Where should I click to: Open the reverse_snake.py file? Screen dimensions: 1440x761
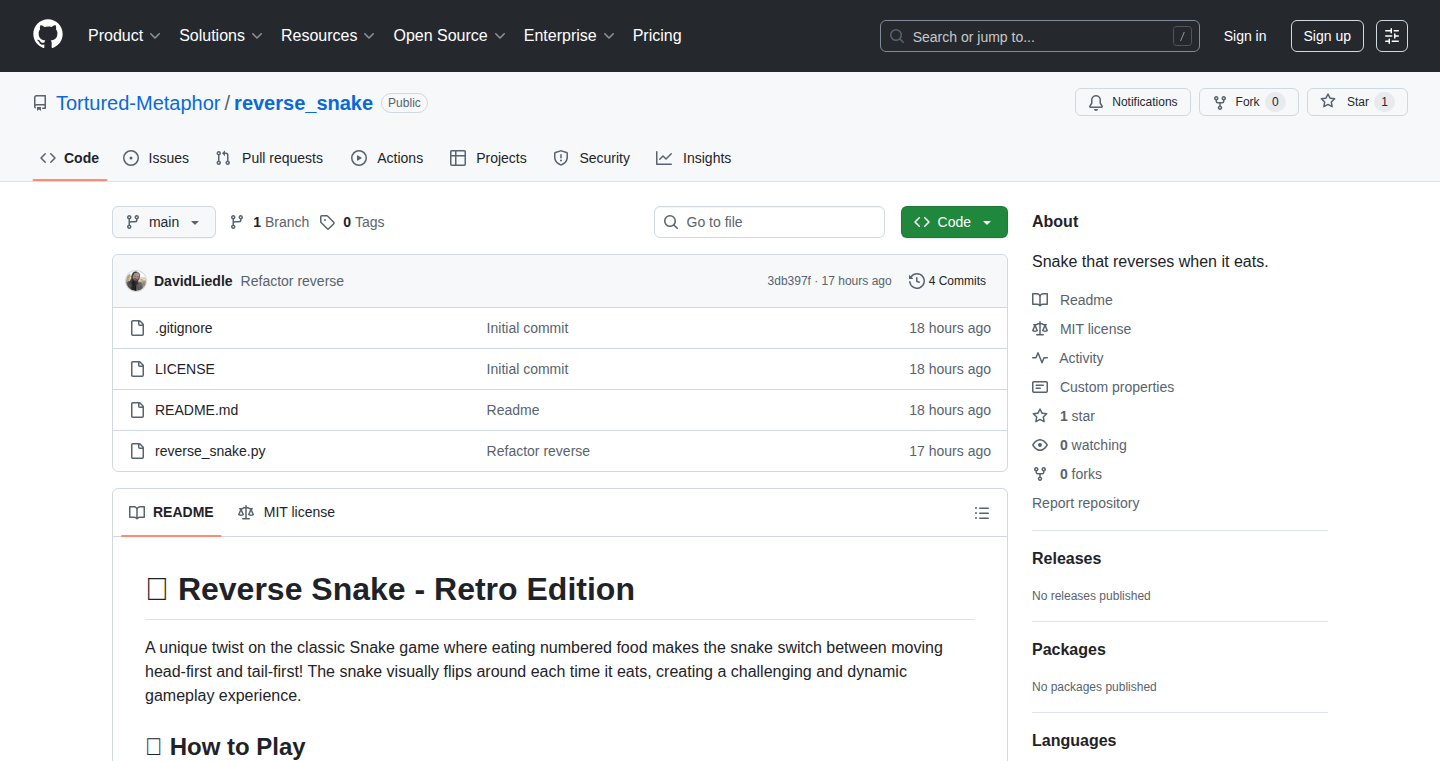click(x=210, y=451)
